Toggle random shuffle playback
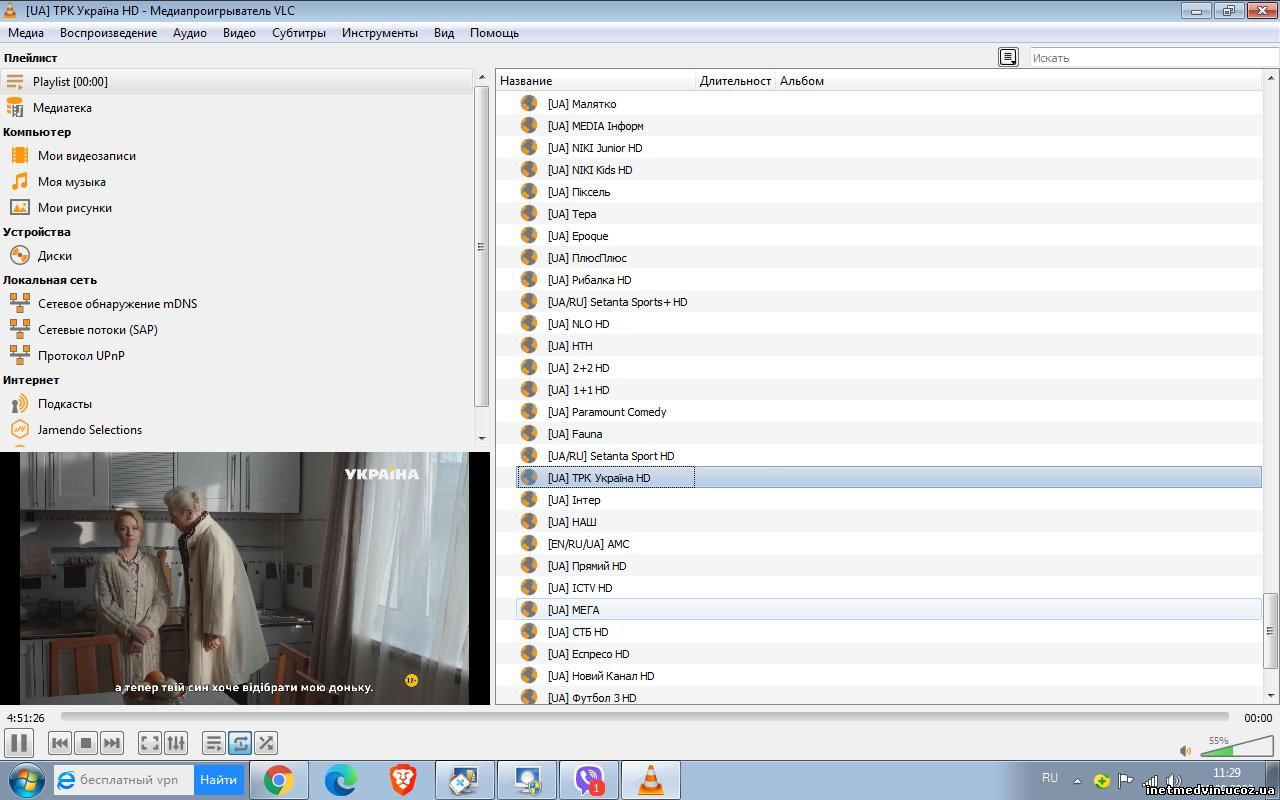1280x800 pixels. 266,743
